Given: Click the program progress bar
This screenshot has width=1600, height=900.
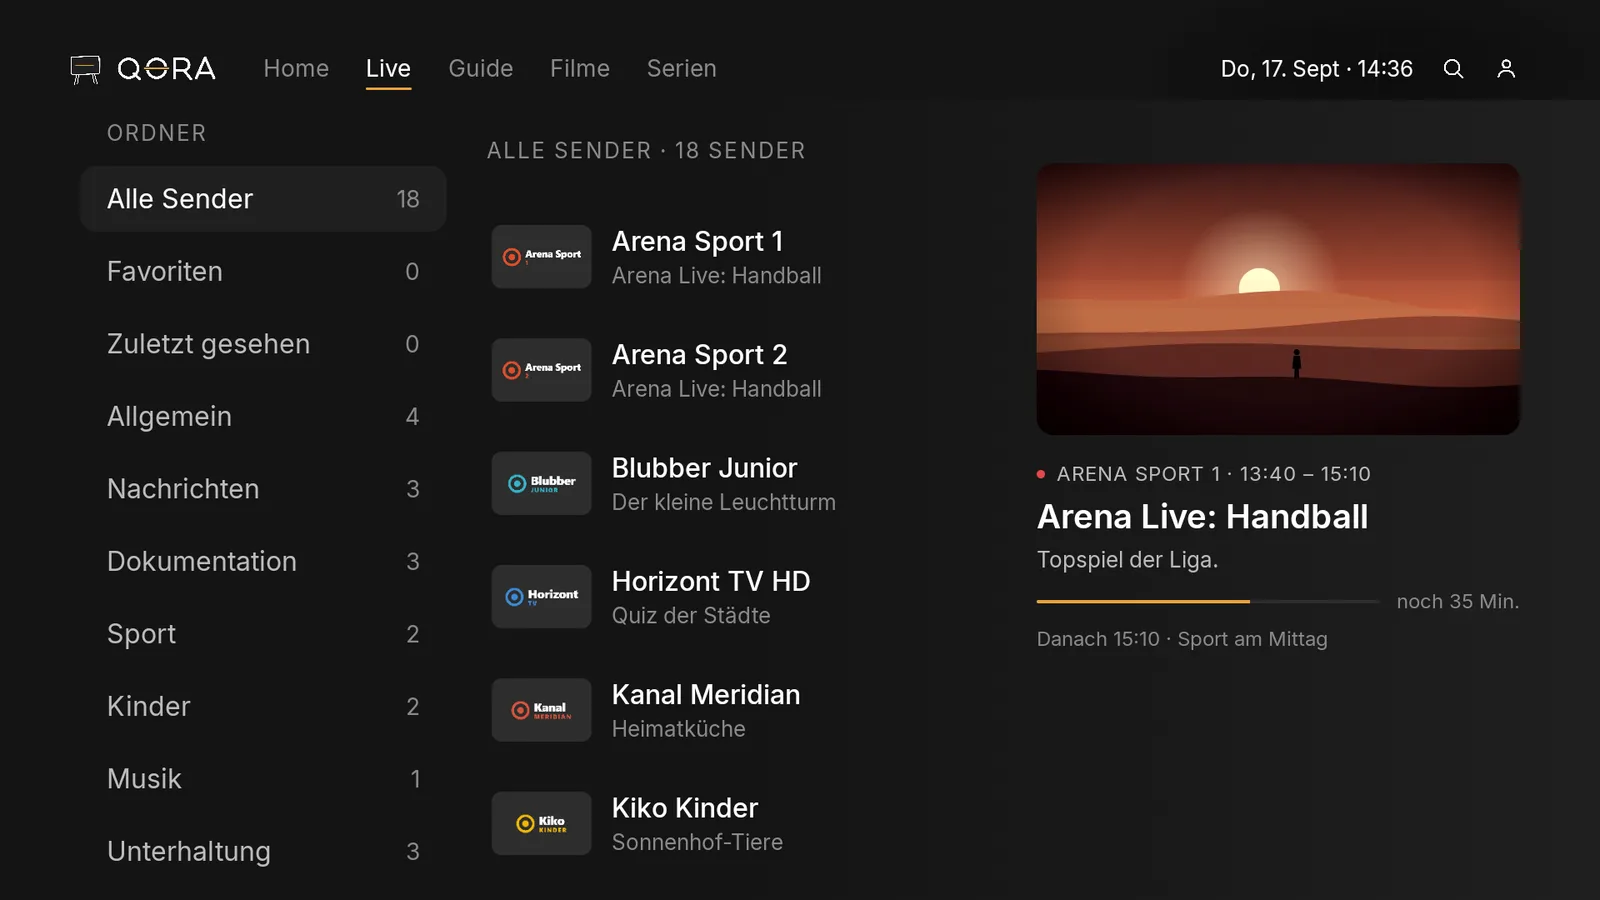Looking at the screenshot, I should [x=1208, y=601].
